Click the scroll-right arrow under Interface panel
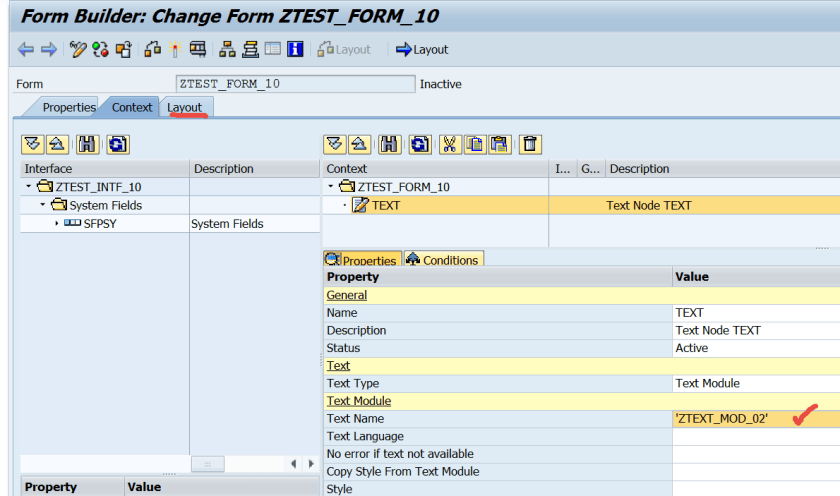Image resolution: width=840 pixels, height=496 pixels. pos(311,464)
